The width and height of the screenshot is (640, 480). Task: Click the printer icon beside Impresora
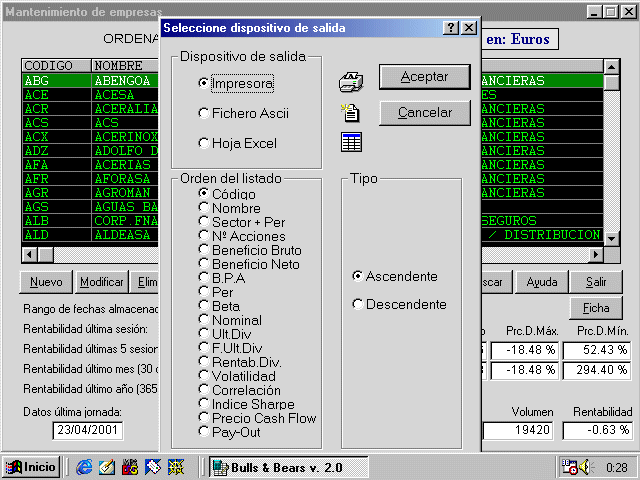tap(351, 82)
